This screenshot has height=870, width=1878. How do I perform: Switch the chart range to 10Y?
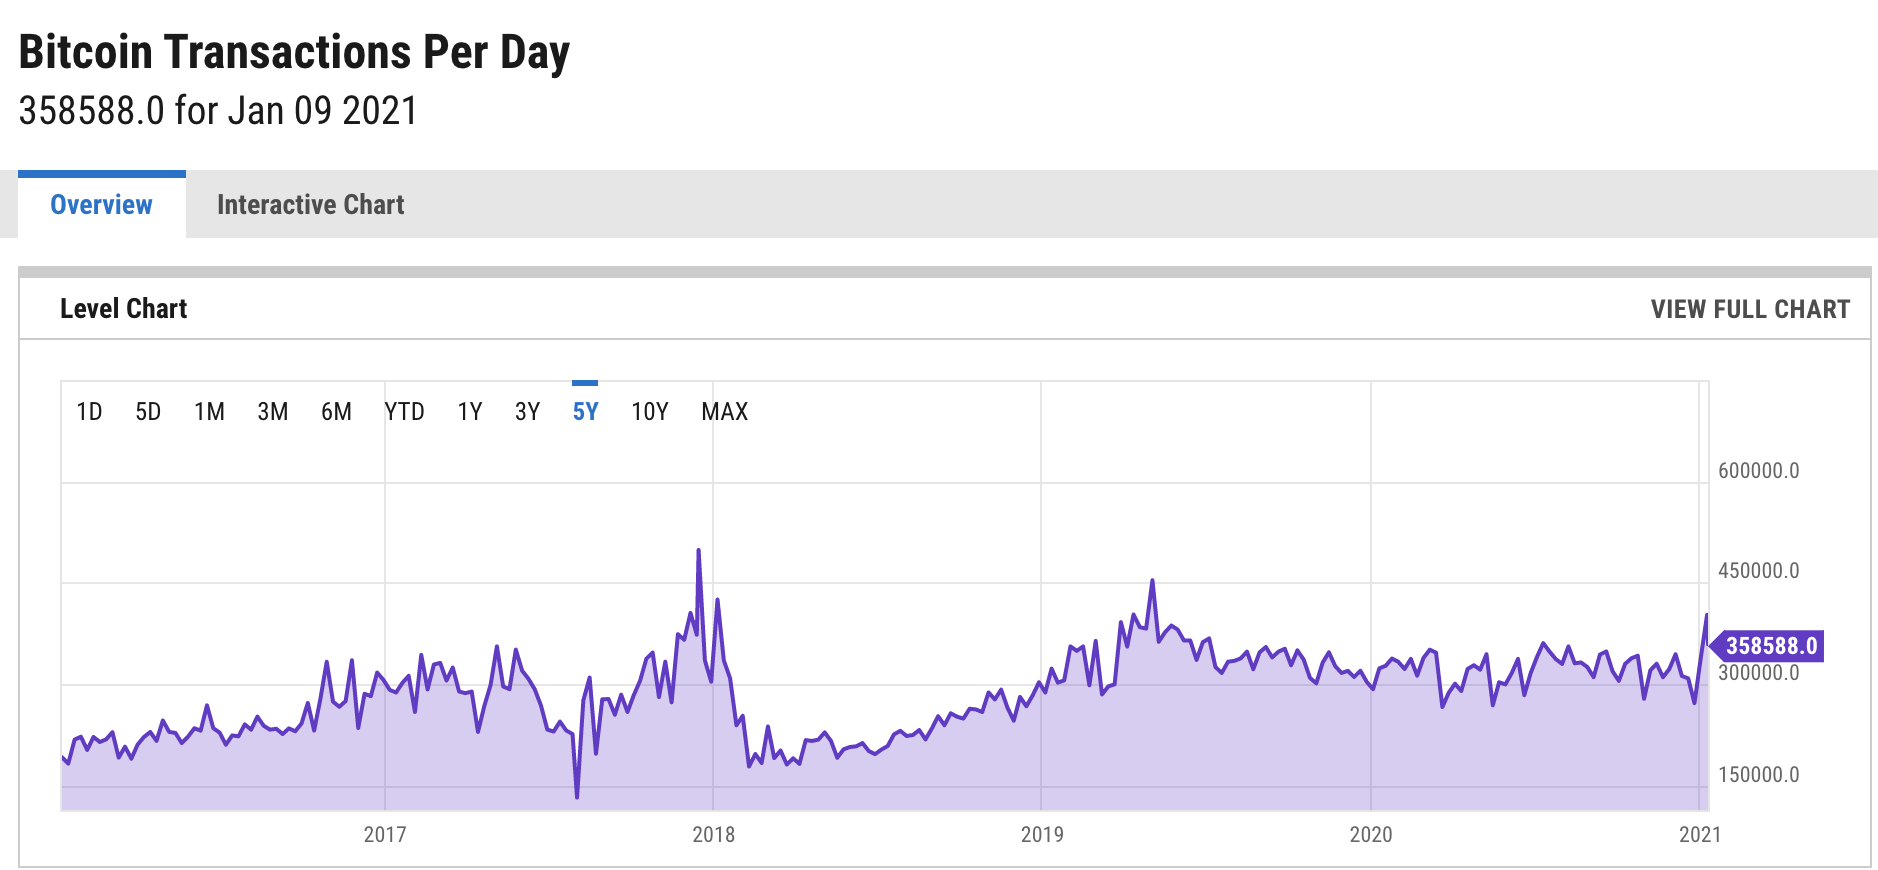[x=650, y=411]
